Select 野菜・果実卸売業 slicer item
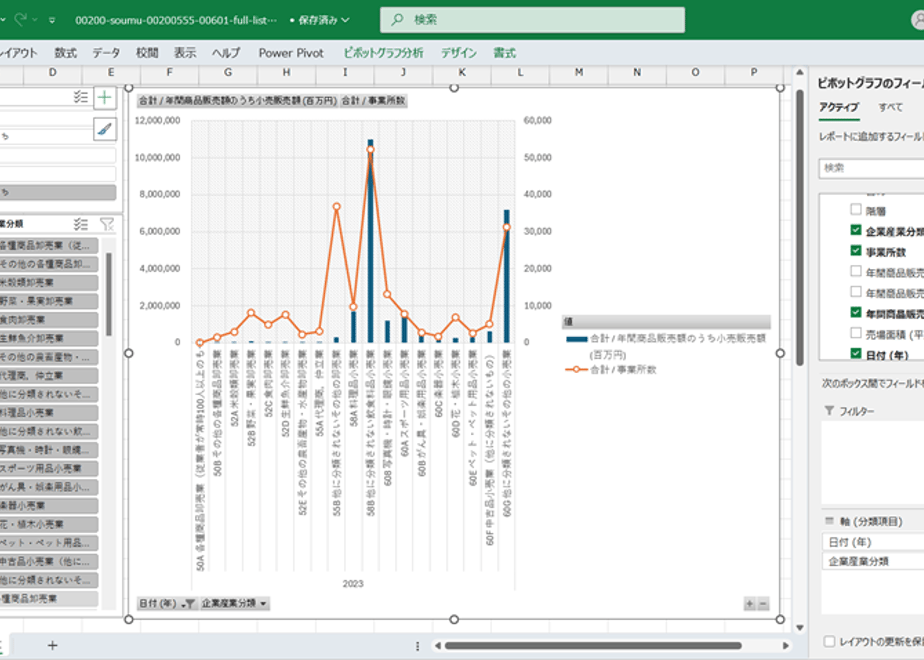The height and width of the screenshot is (660, 924). (x=48, y=301)
